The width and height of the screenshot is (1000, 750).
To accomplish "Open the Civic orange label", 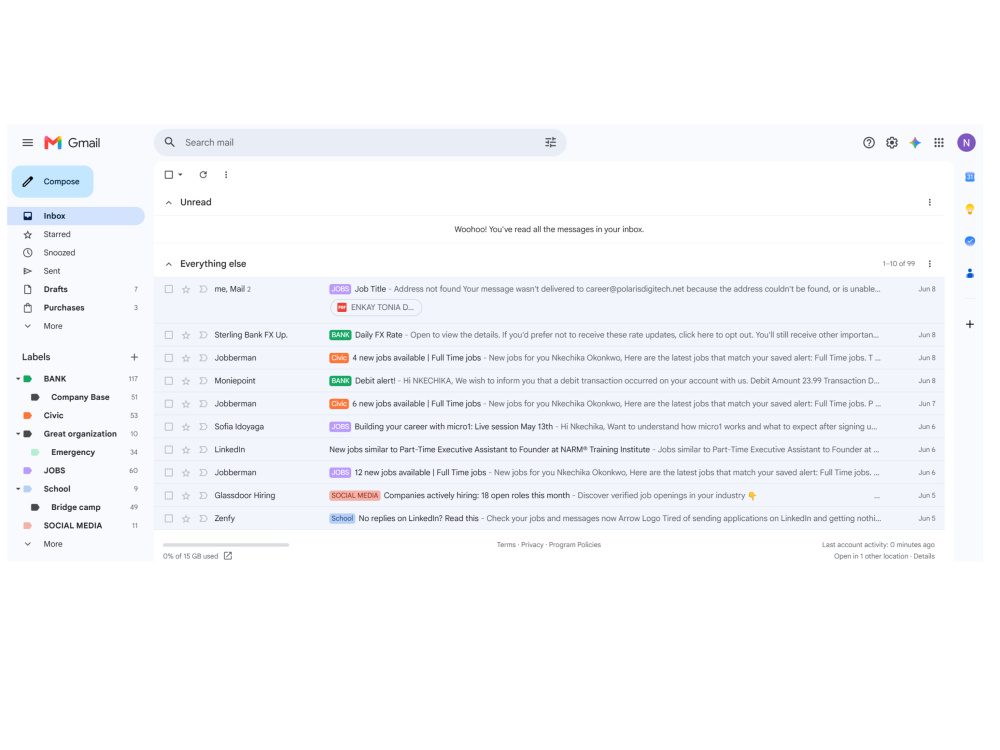I will tap(76, 416).
